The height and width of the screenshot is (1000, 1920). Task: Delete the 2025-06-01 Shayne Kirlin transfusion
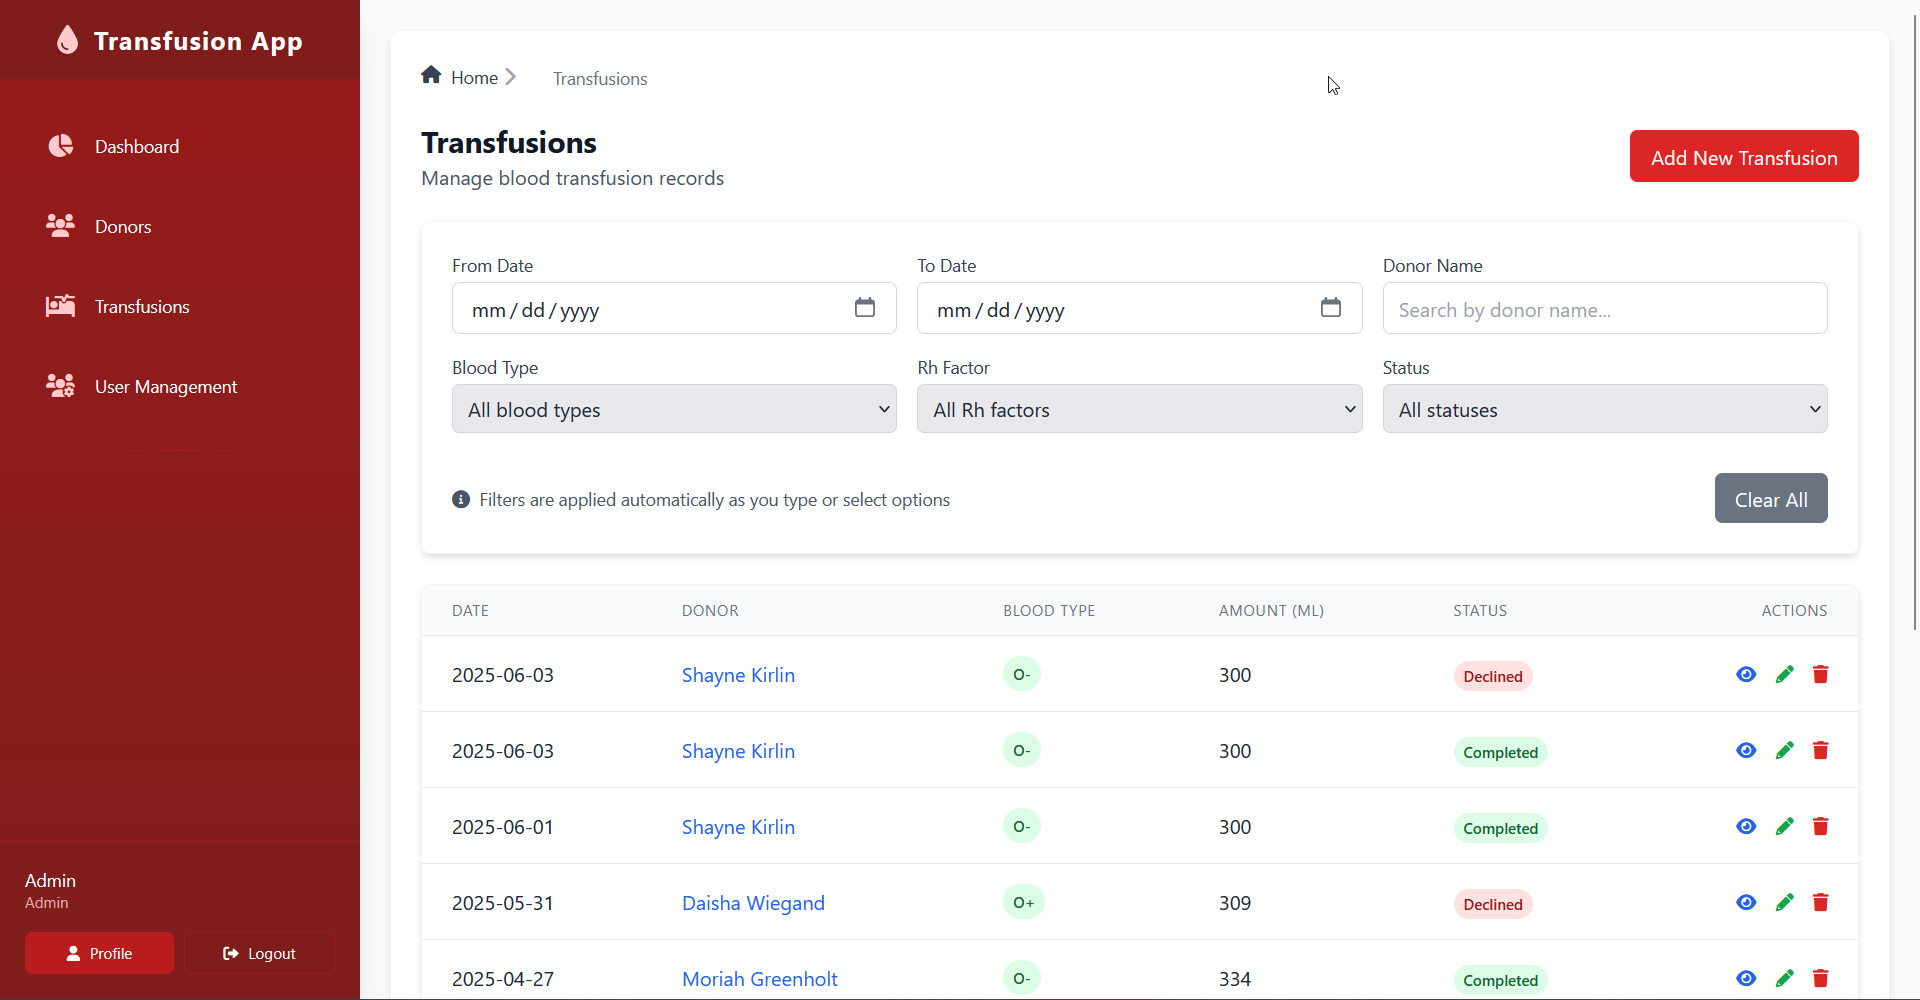tap(1820, 827)
